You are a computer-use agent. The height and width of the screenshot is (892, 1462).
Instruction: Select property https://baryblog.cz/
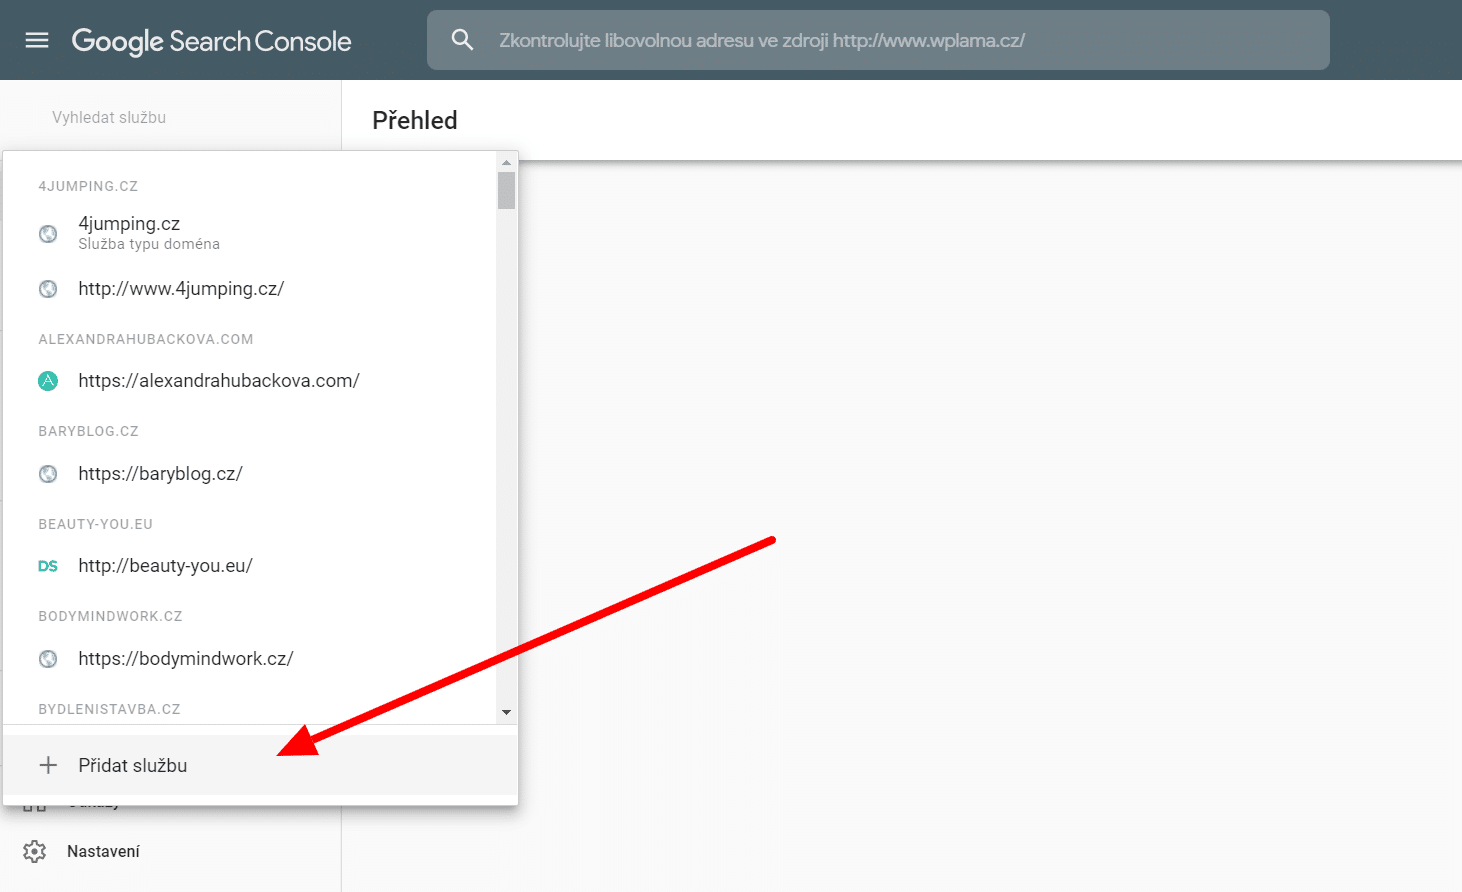pos(249,474)
